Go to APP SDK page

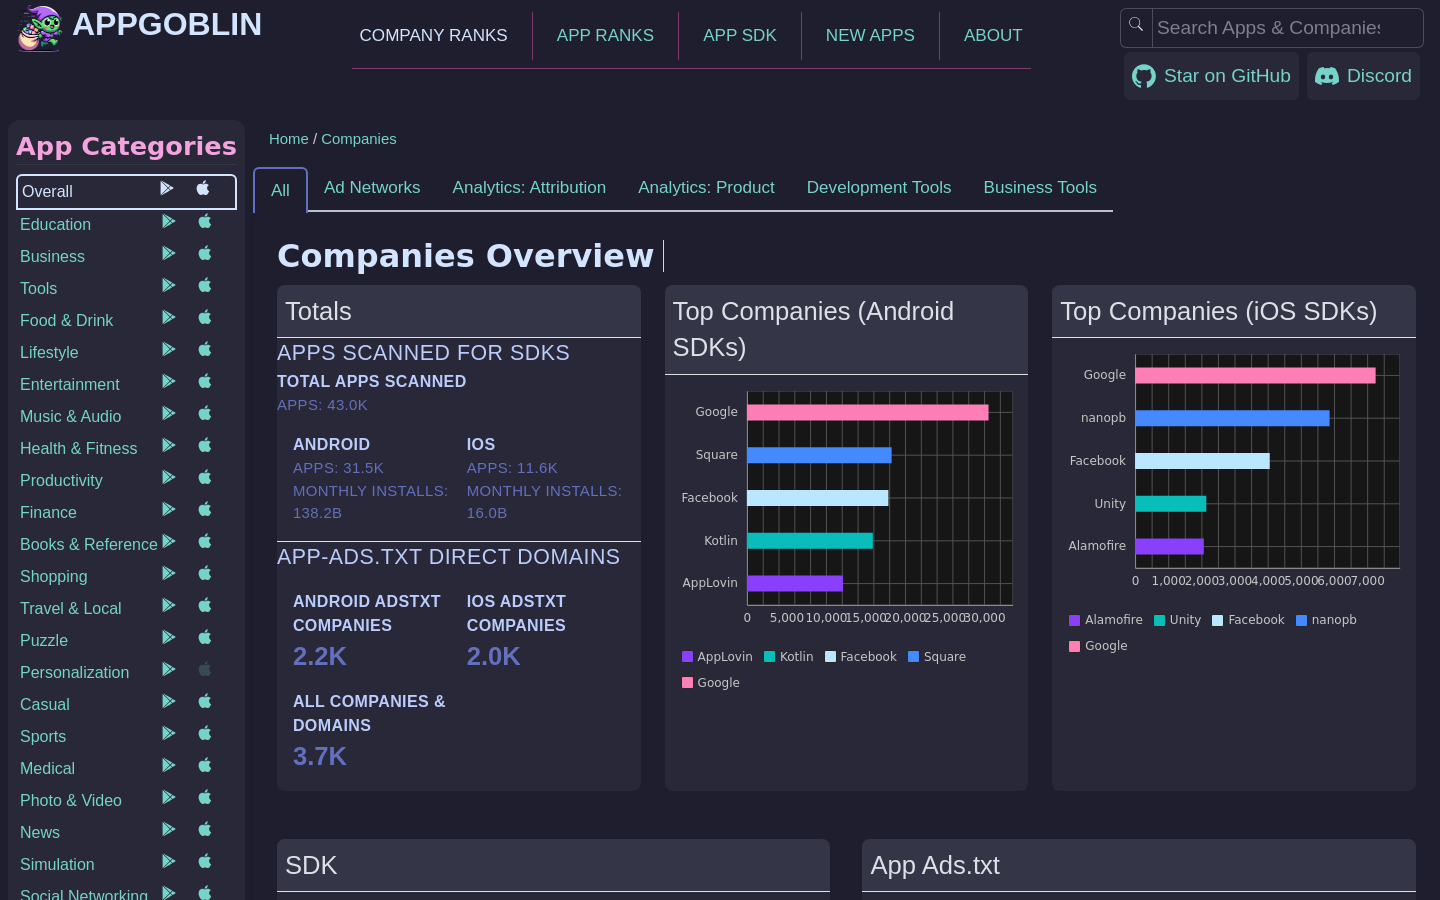click(x=740, y=36)
